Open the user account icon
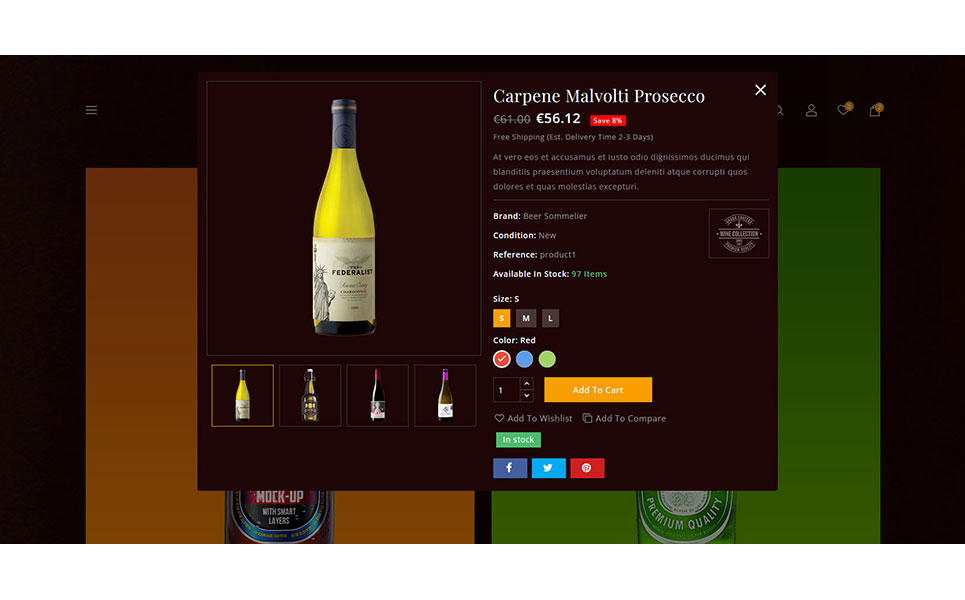Viewport: 965px width, 600px height. click(x=811, y=110)
